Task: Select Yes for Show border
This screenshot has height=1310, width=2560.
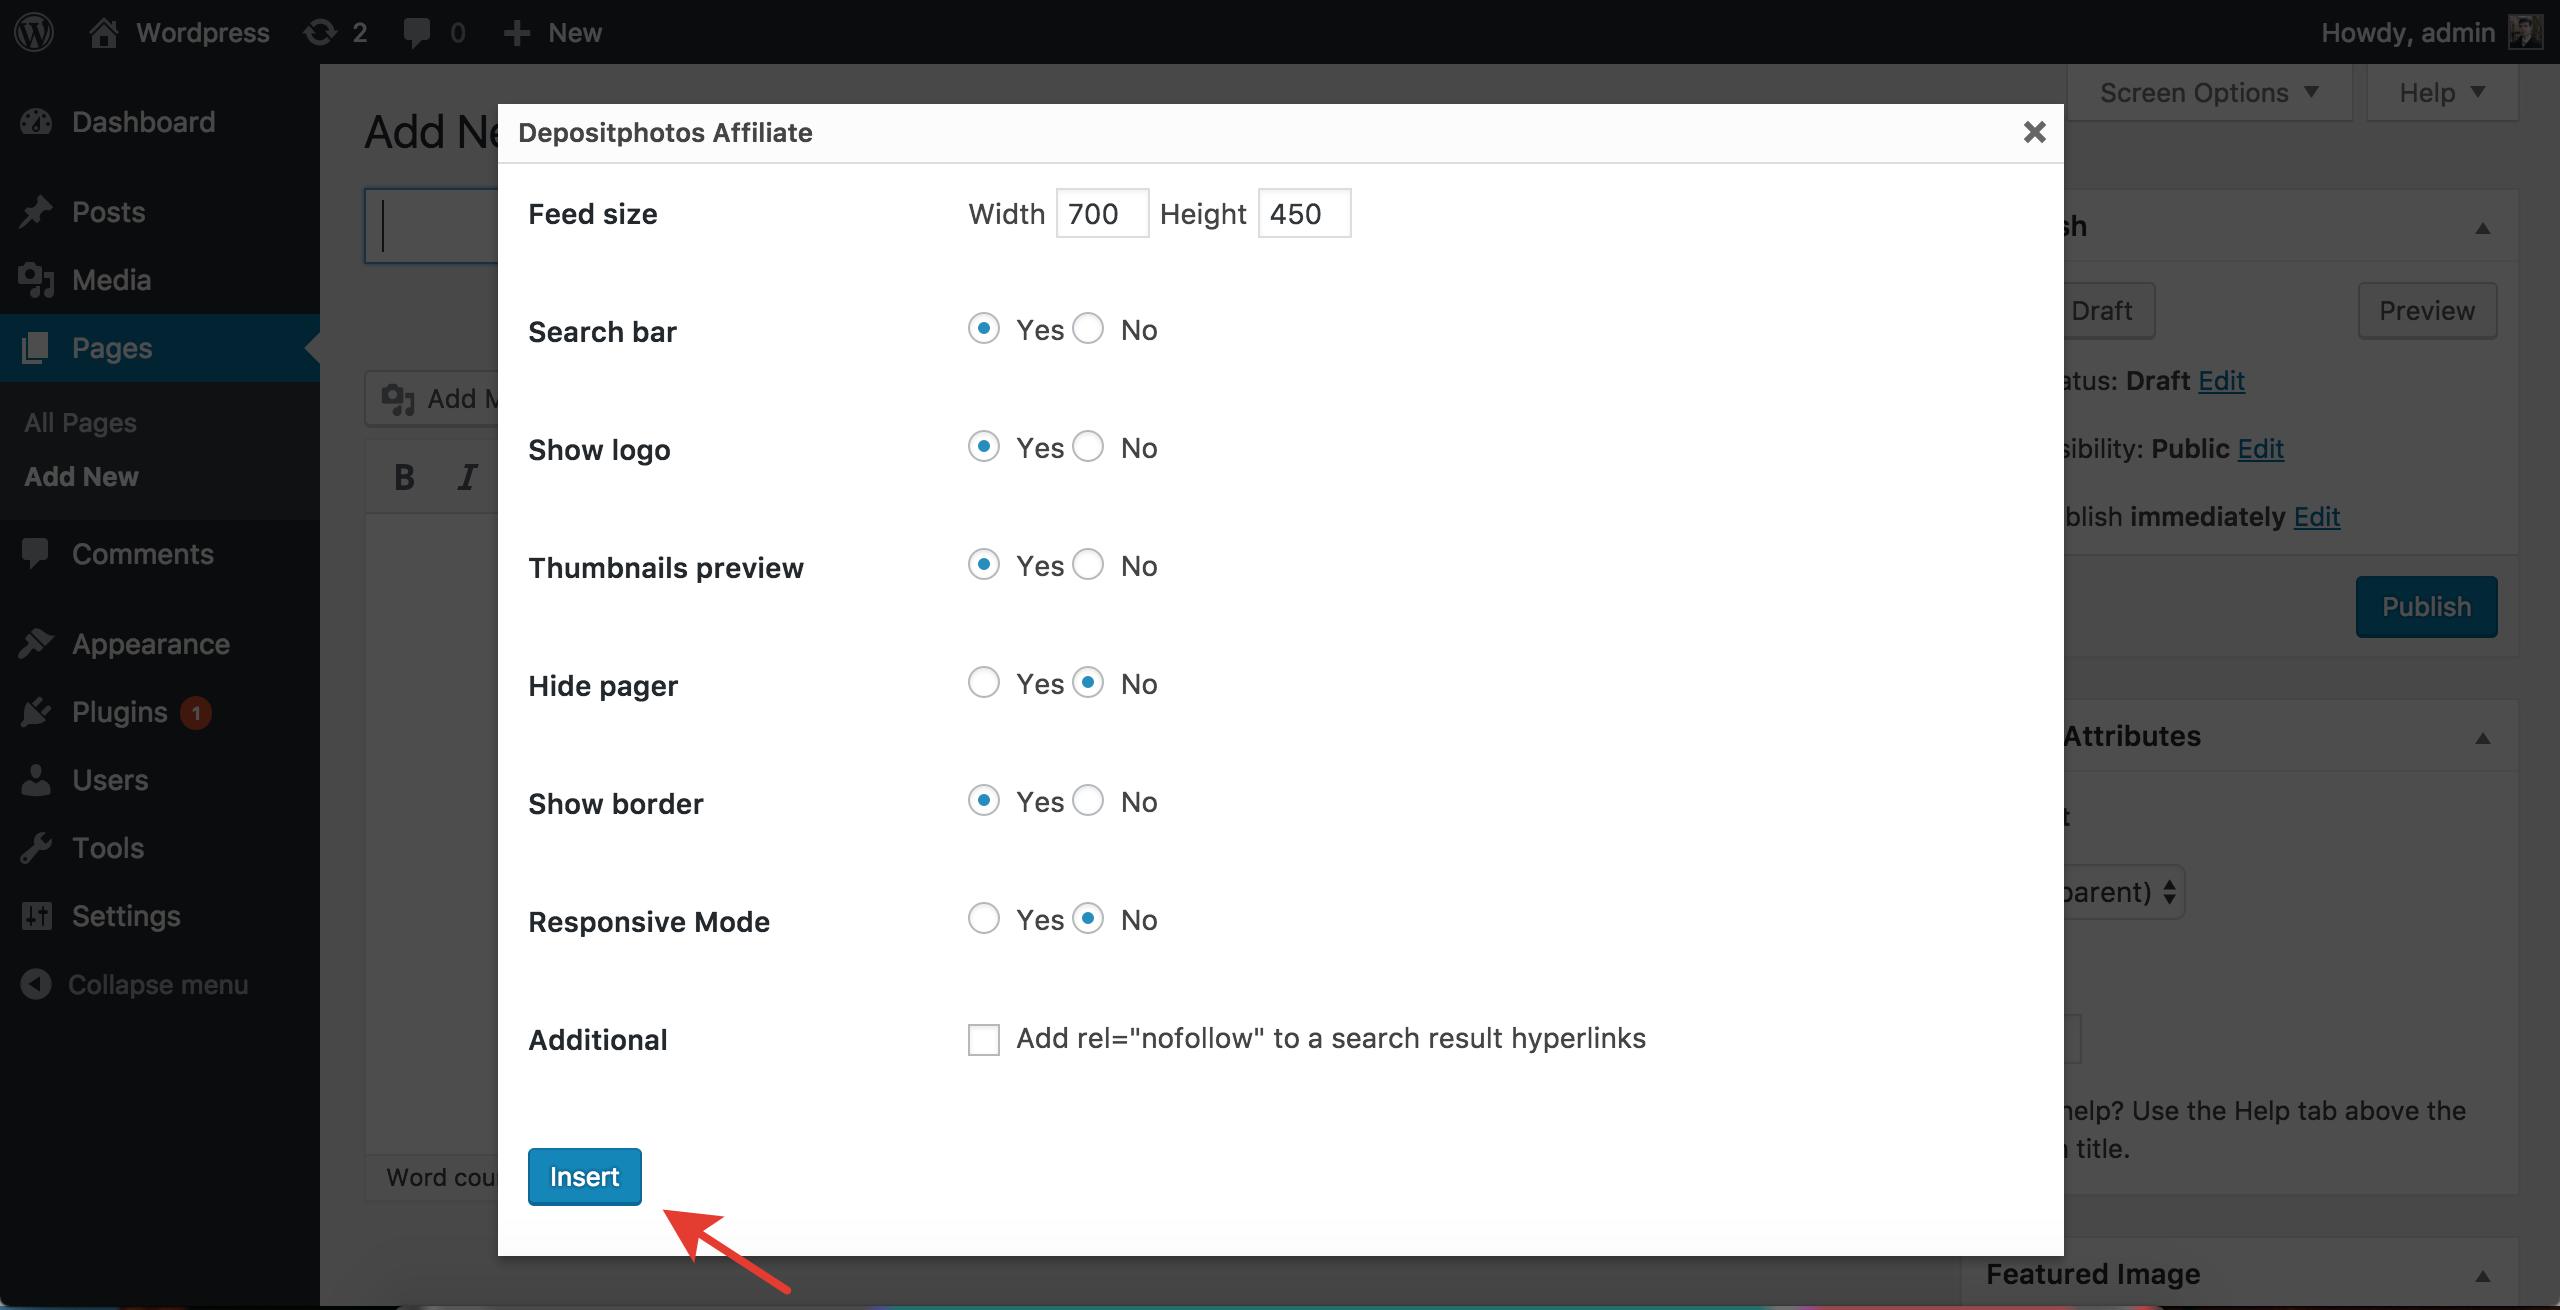Action: (x=984, y=800)
